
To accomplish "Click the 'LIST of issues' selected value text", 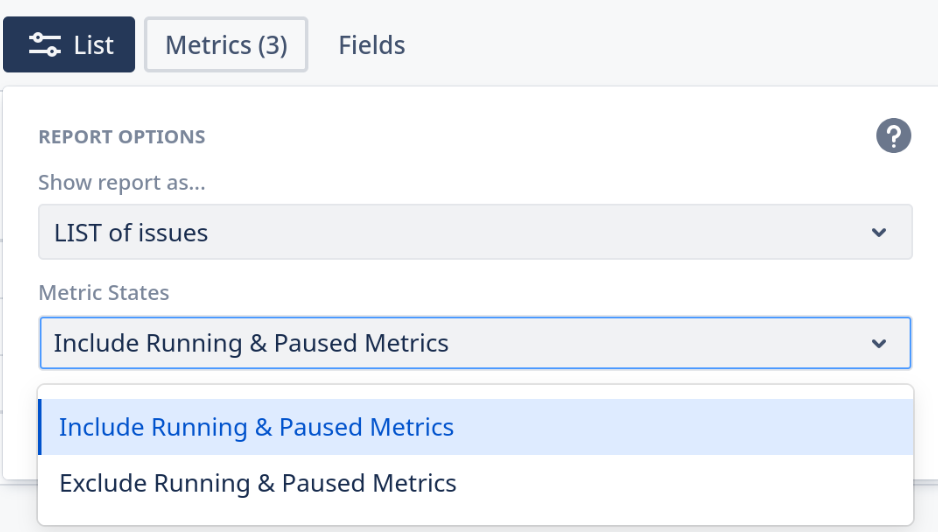I will pyautogui.click(x=131, y=233).
